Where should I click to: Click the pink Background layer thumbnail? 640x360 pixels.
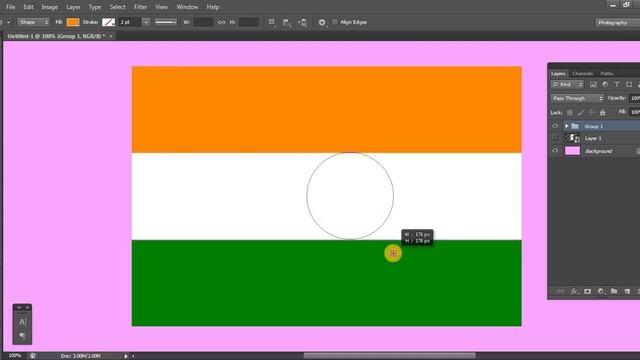pyautogui.click(x=572, y=151)
